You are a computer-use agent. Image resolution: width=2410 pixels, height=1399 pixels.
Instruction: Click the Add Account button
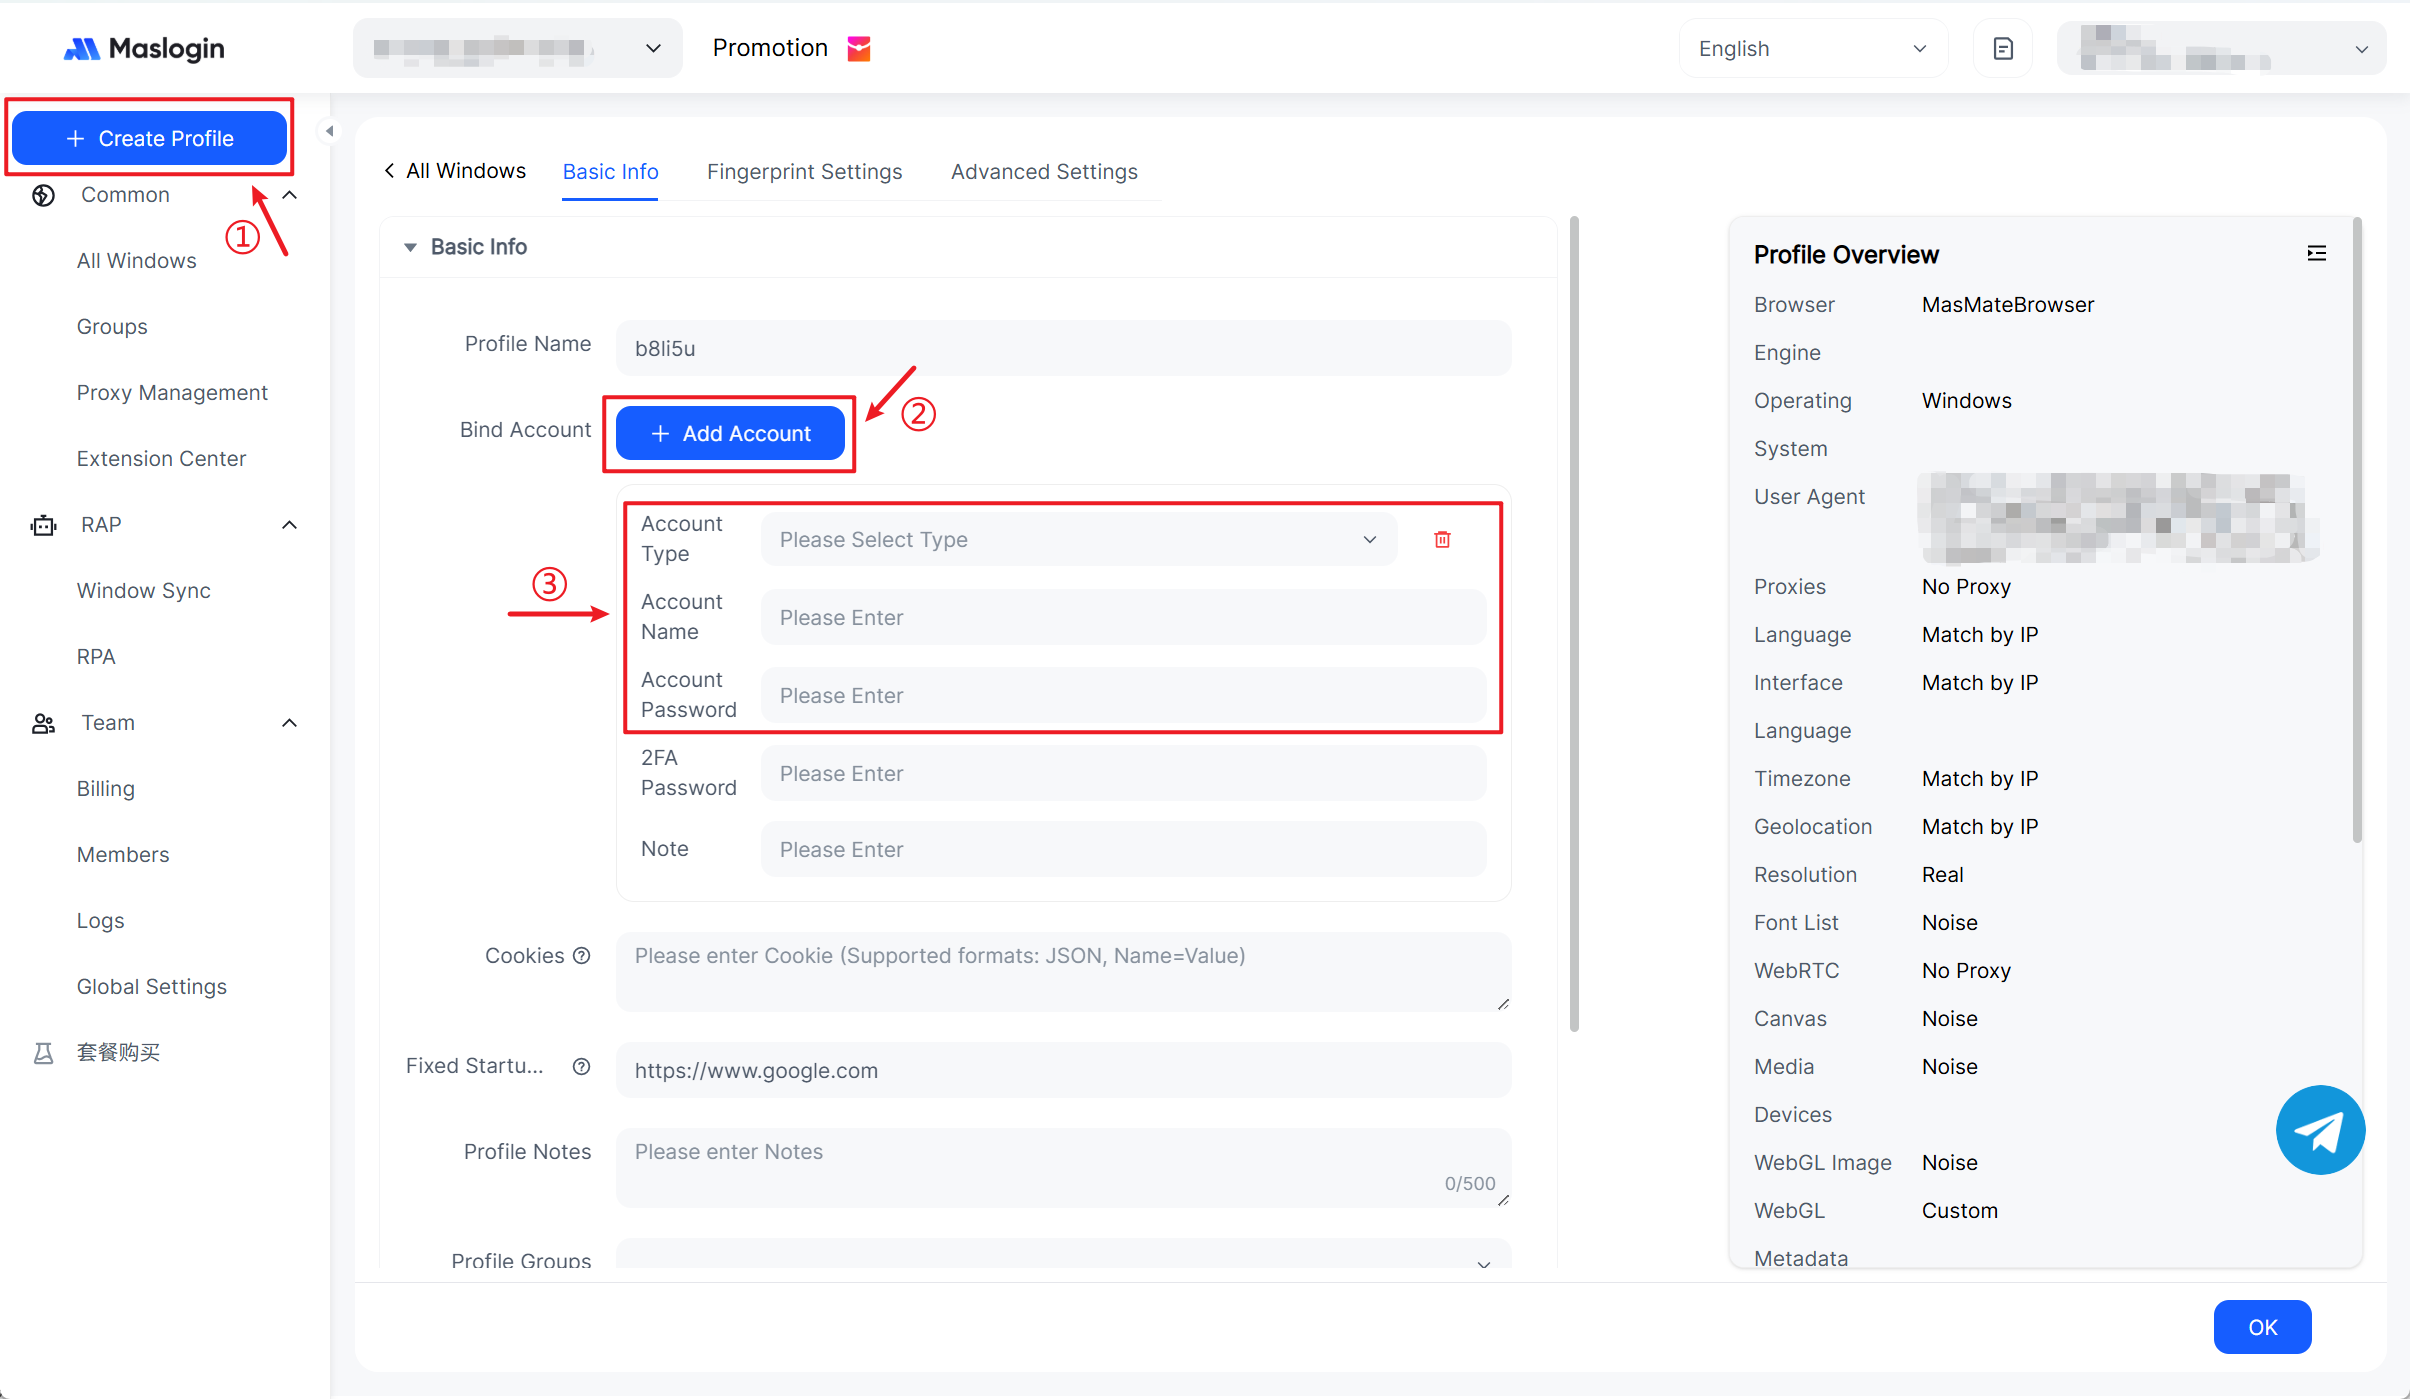pos(731,434)
